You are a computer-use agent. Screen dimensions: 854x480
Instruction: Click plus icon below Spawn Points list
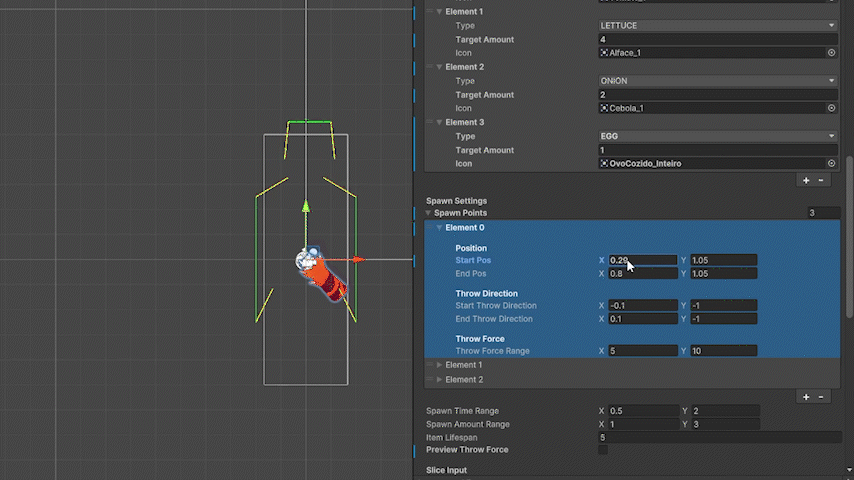[x=806, y=397]
